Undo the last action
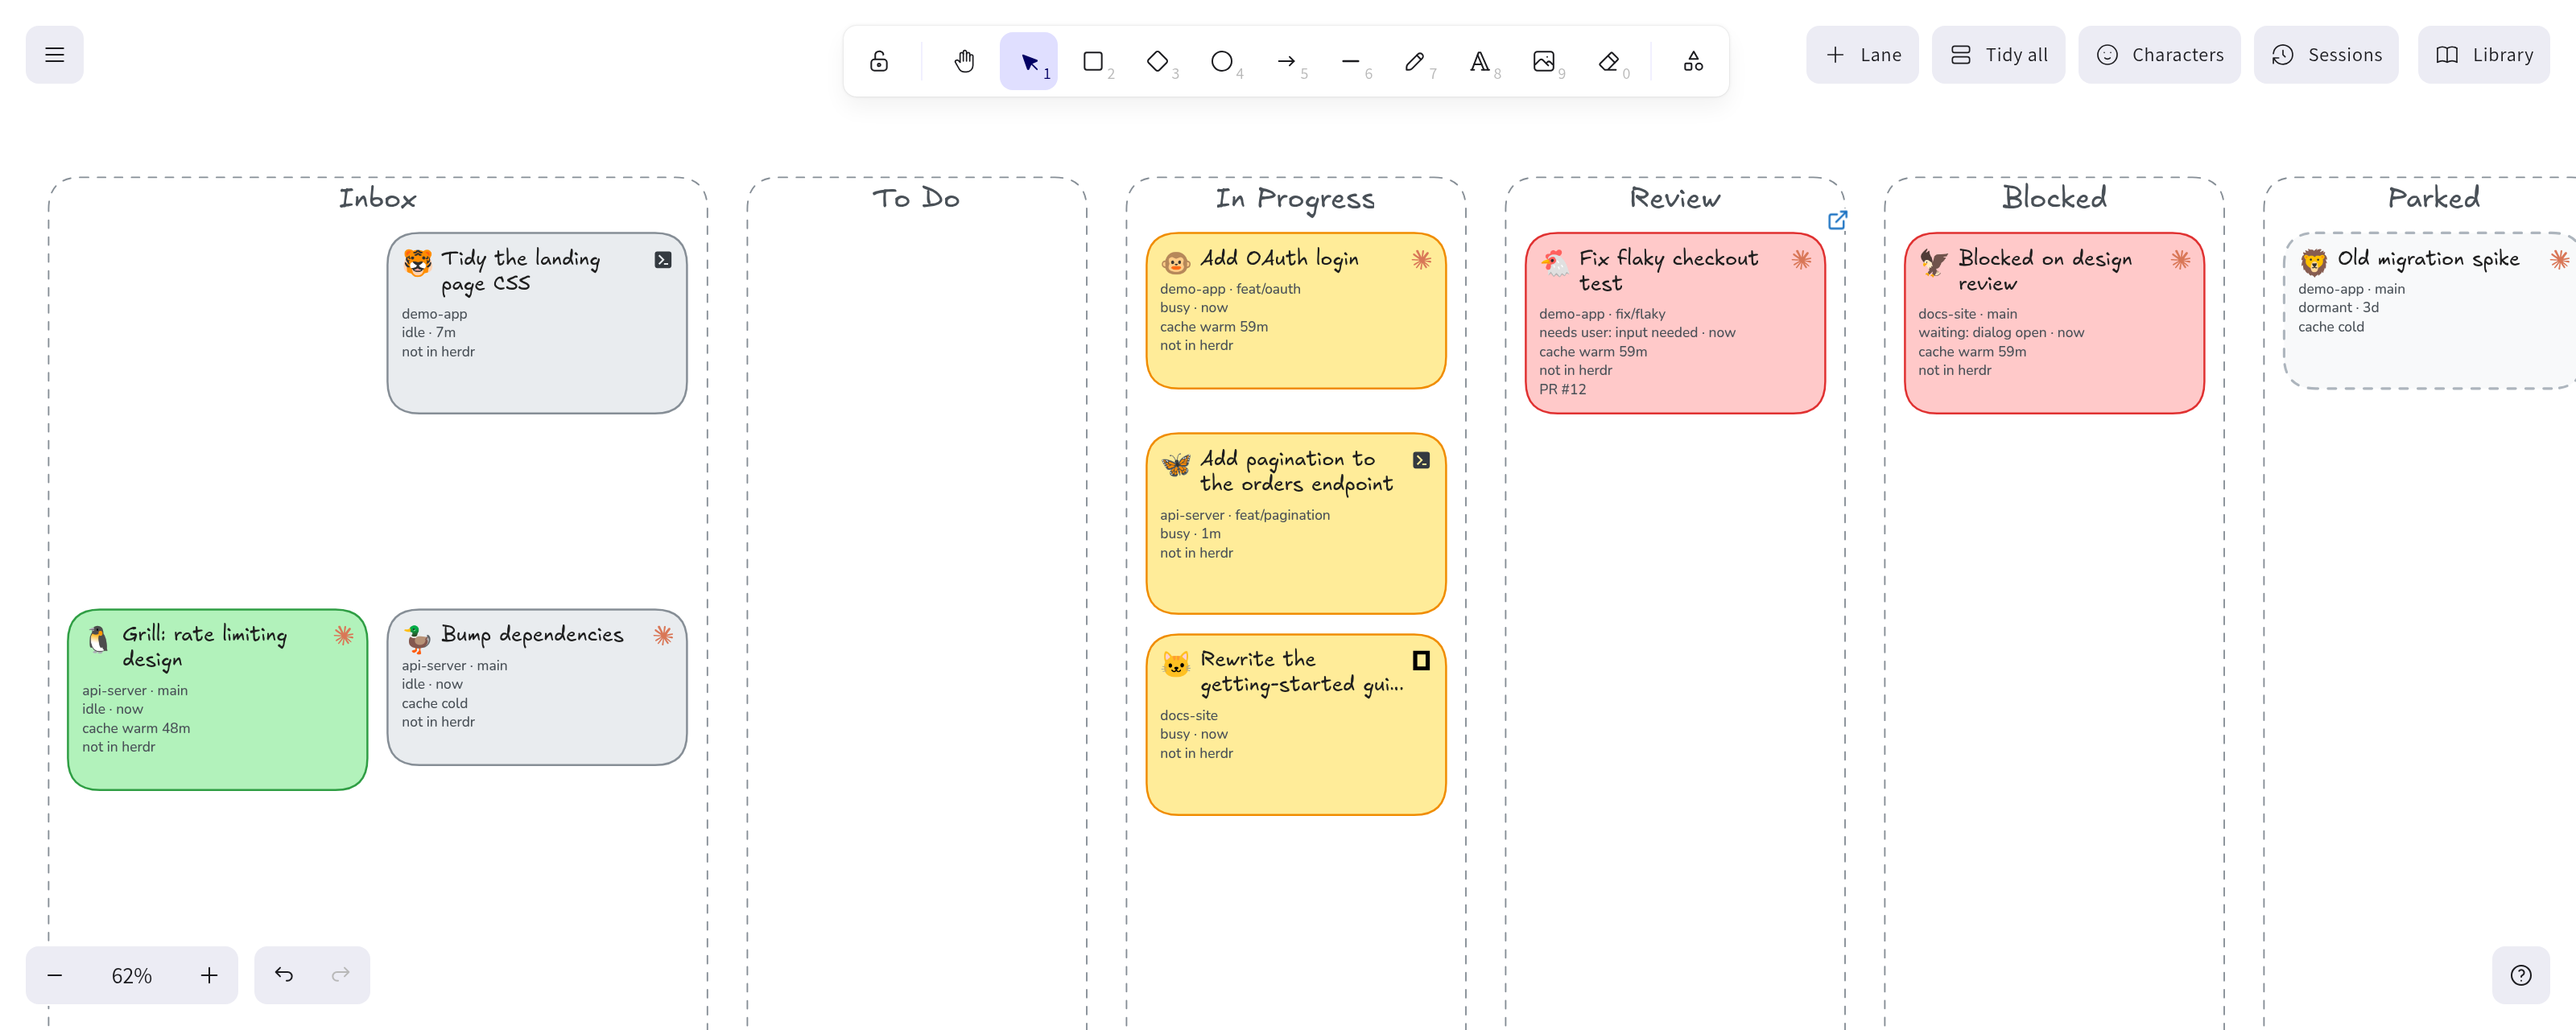 click(284, 975)
